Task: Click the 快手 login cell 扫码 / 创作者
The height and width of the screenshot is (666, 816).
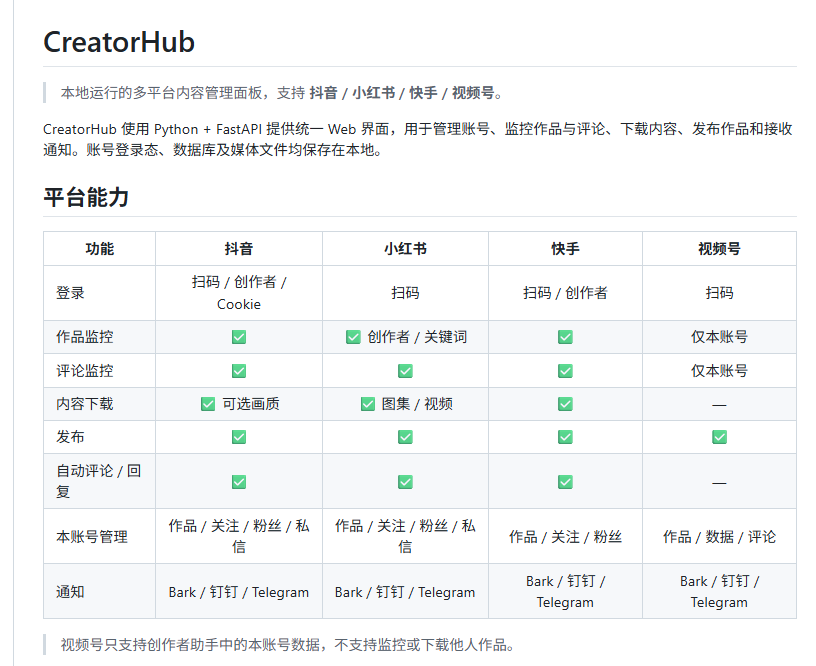Action: click(x=565, y=293)
